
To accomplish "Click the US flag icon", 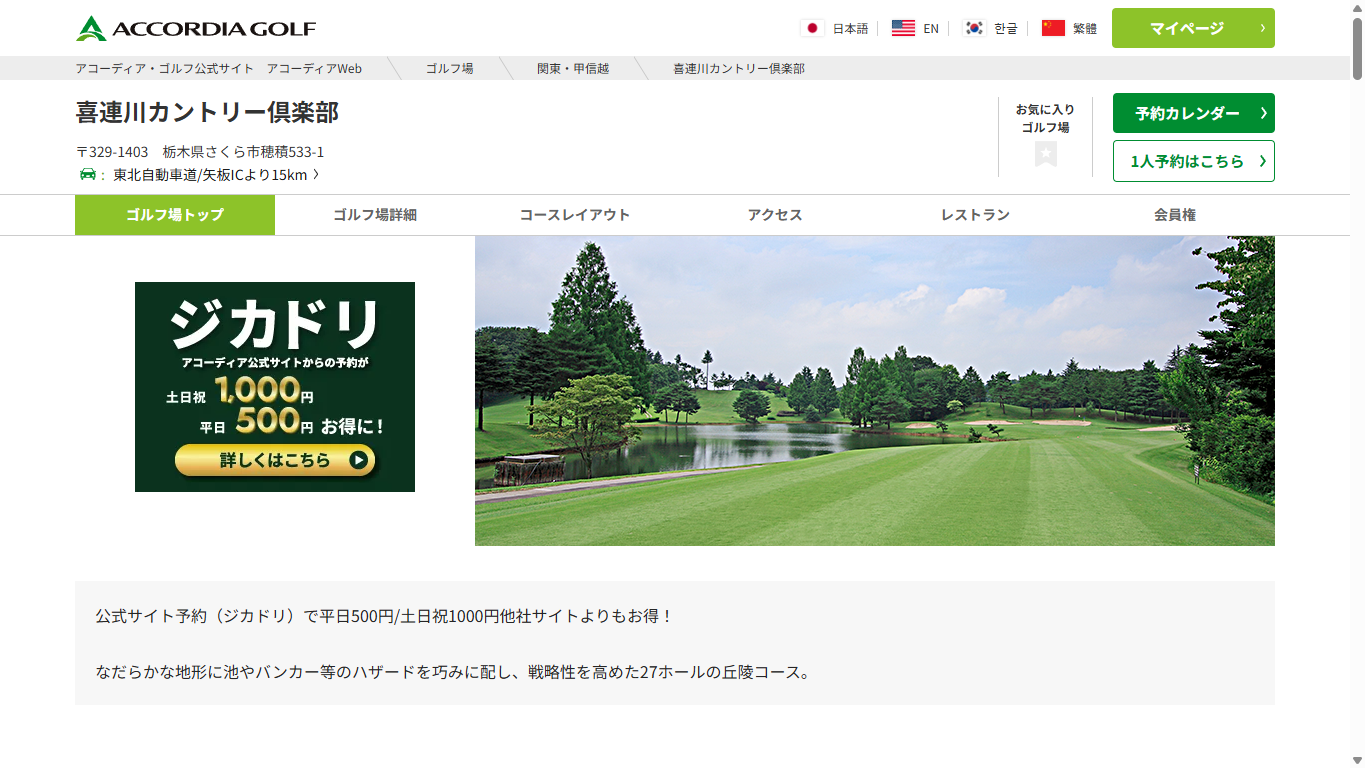I will pyautogui.click(x=903, y=28).
